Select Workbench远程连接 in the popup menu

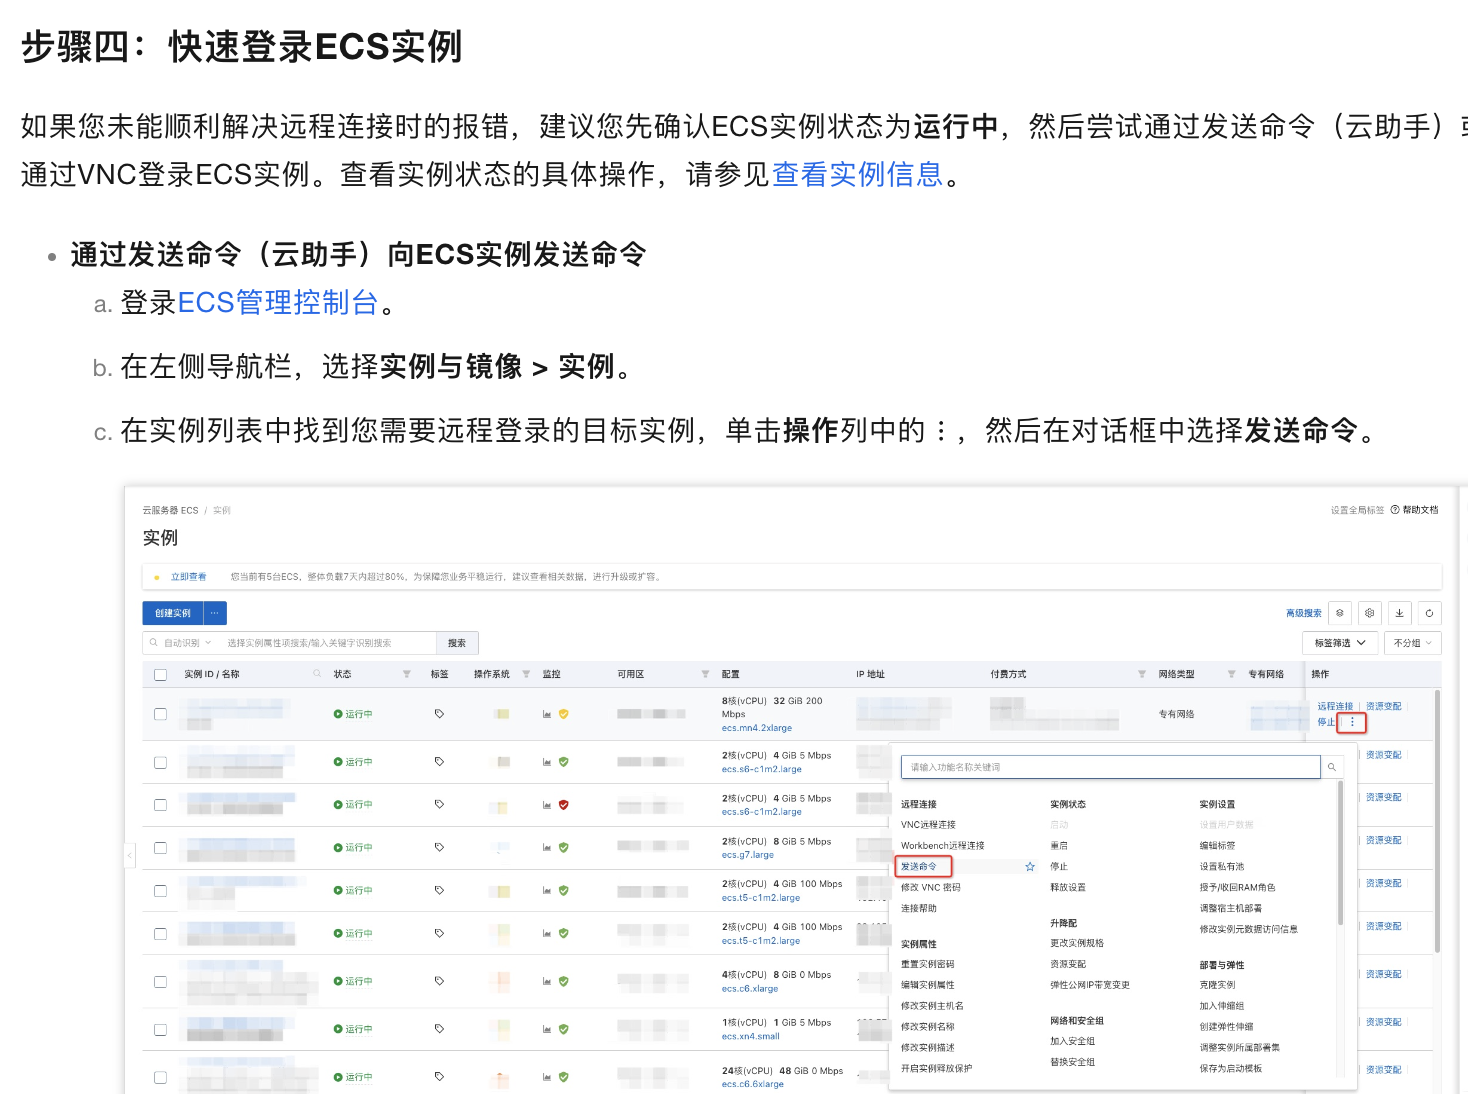(x=942, y=846)
